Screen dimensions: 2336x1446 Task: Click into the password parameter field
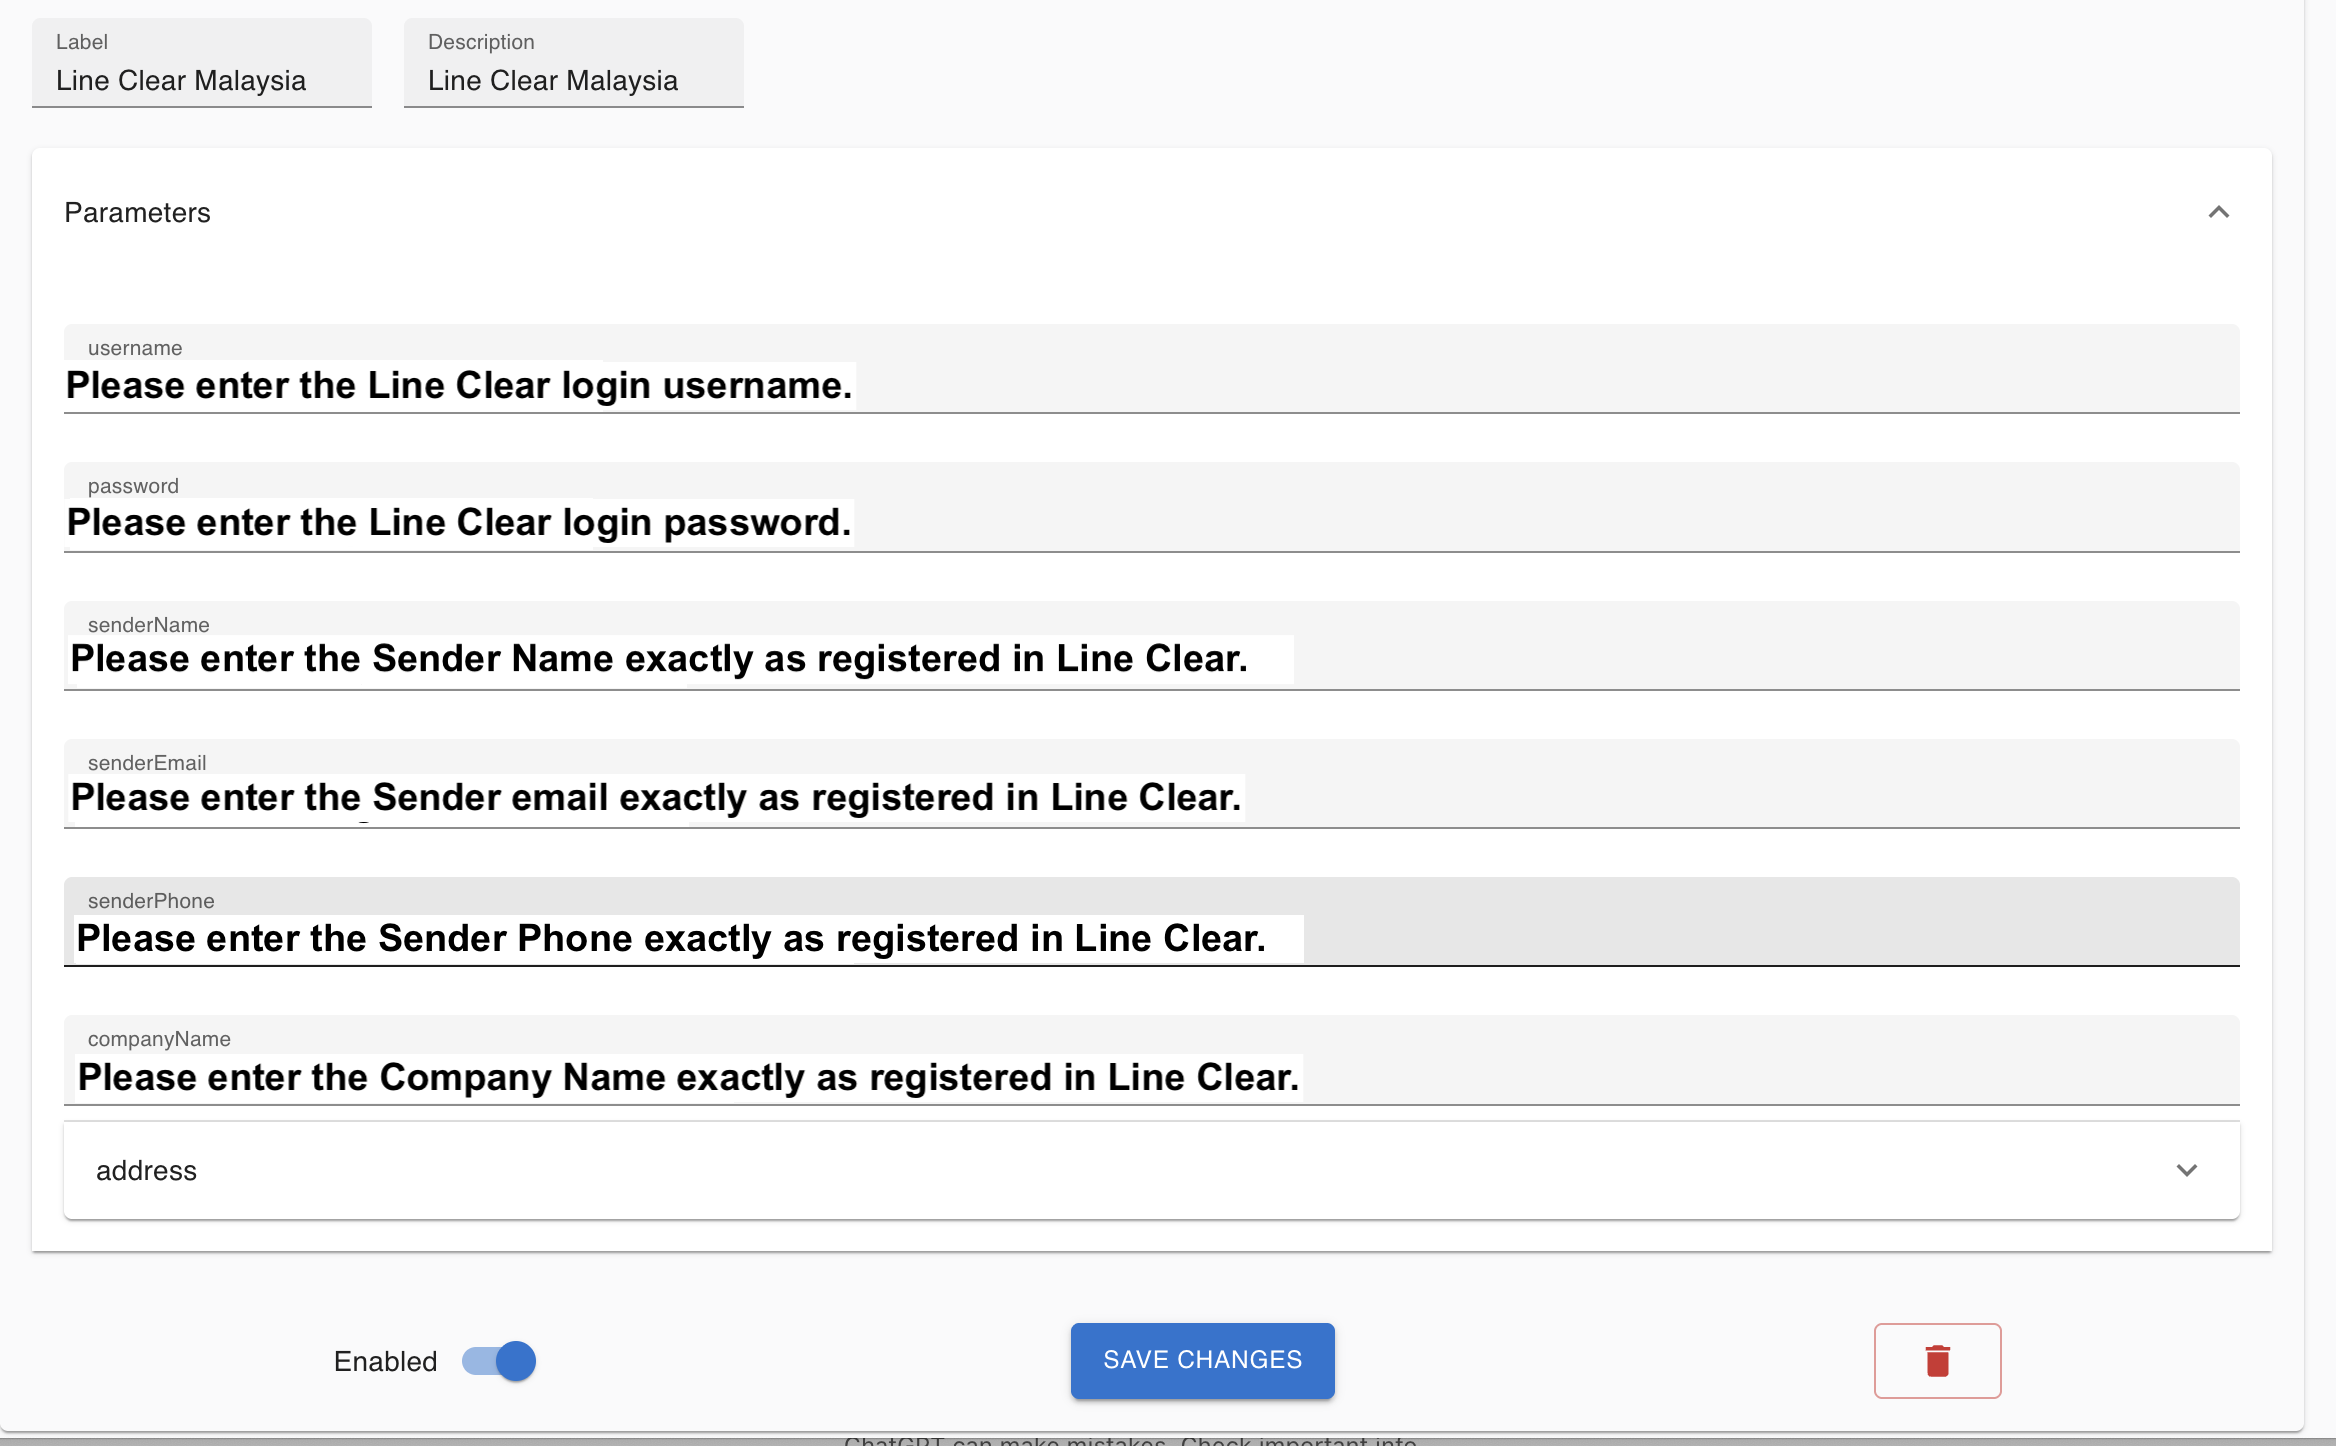pos(1500,523)
